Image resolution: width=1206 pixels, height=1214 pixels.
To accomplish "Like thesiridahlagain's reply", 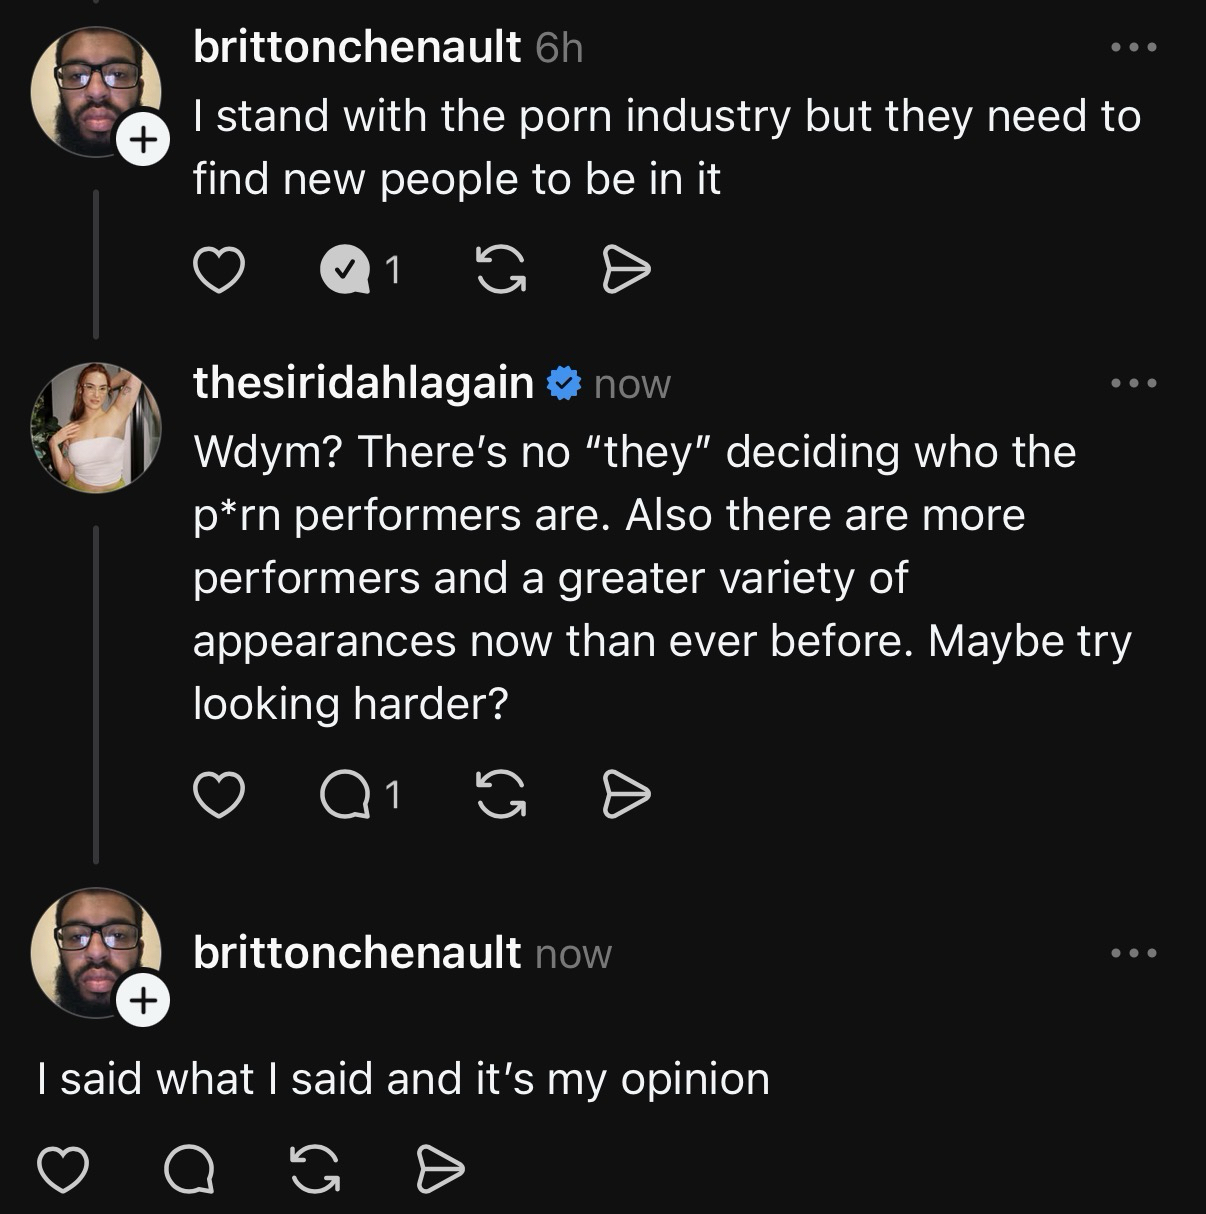I will (x=218, y=796).
